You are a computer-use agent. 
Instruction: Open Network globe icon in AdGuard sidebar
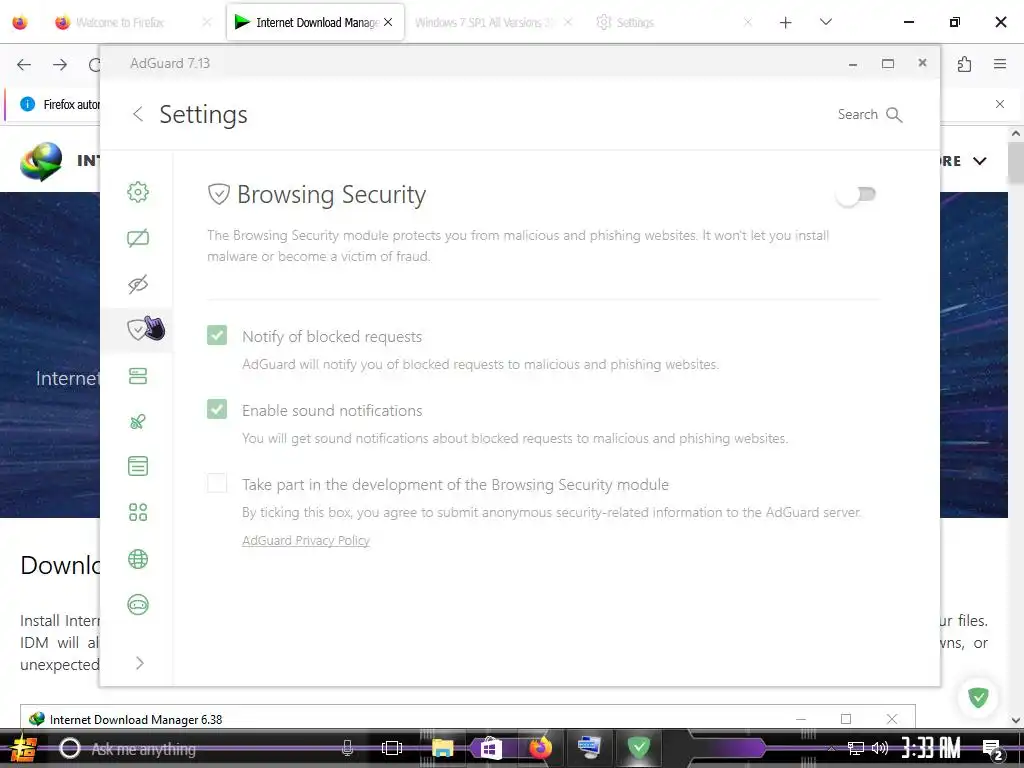[x=138, y=559]
